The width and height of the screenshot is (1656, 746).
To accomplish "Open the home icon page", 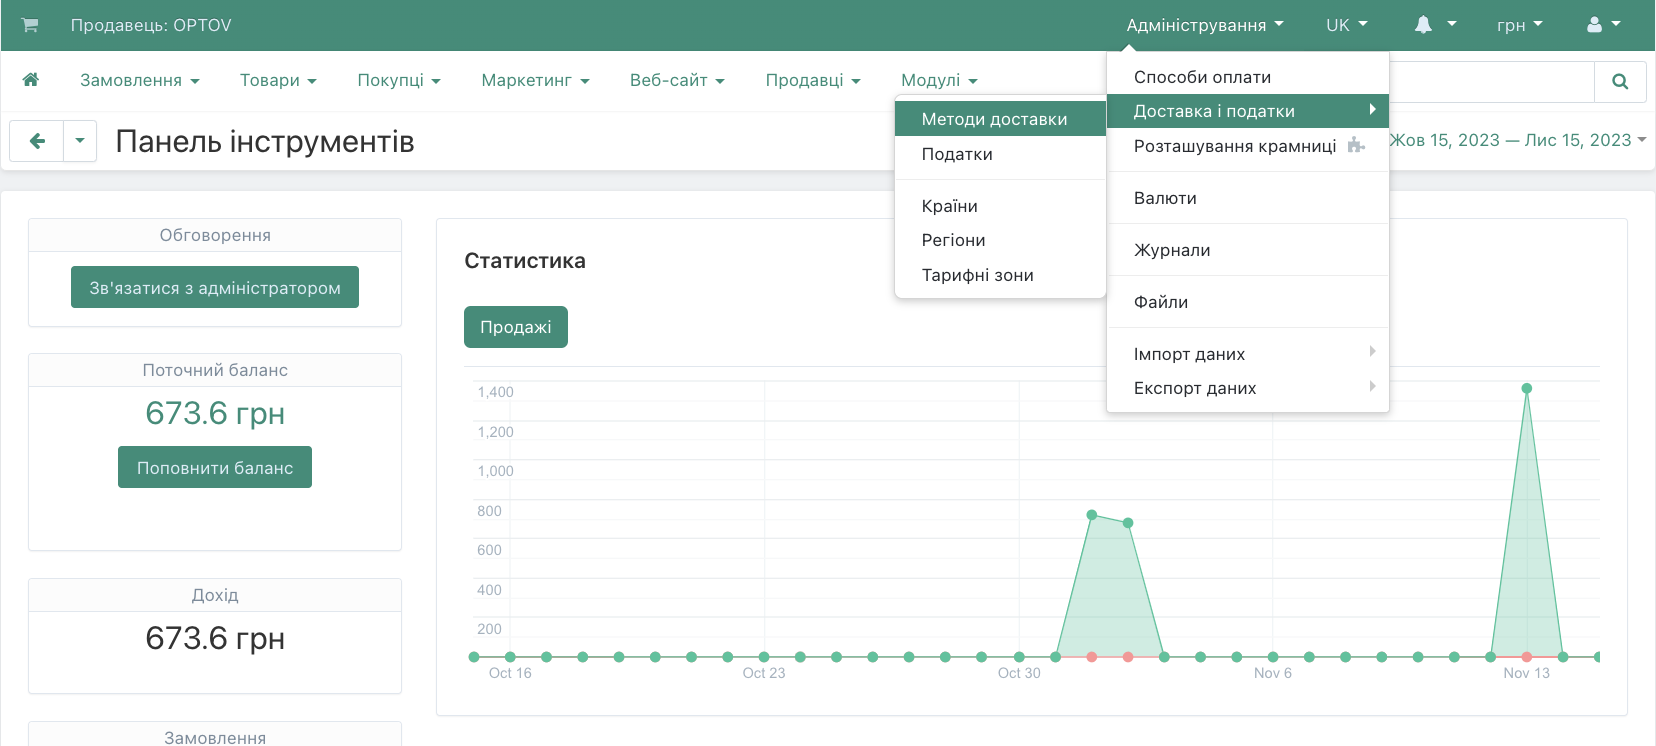I will pyautogui.click(x=31, y=80).
